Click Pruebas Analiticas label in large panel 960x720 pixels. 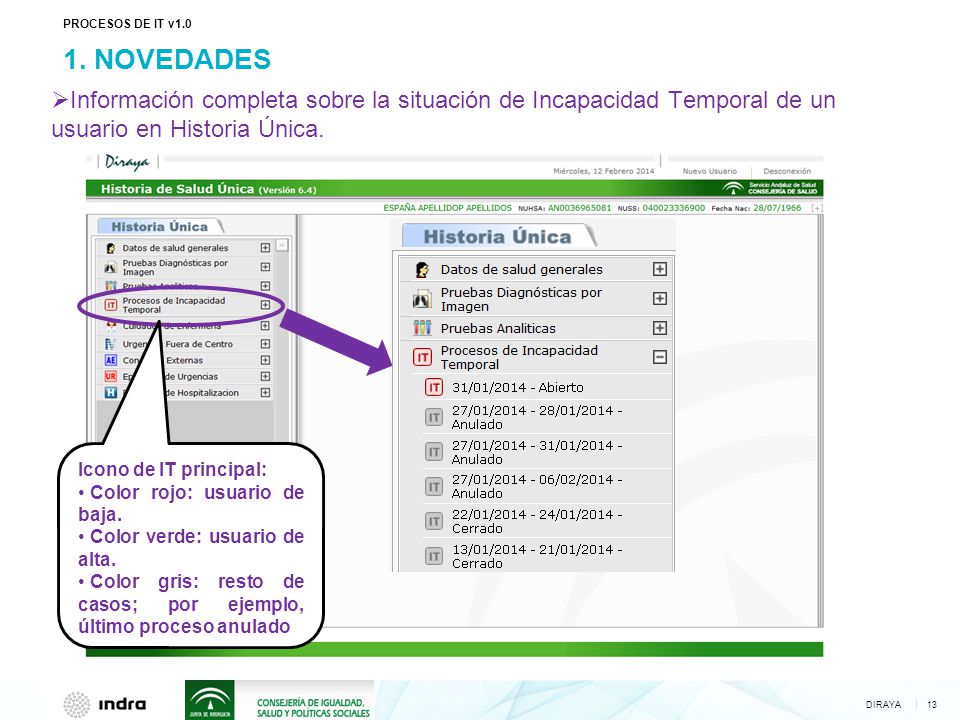pyautogui.click(x=498, y=328)
